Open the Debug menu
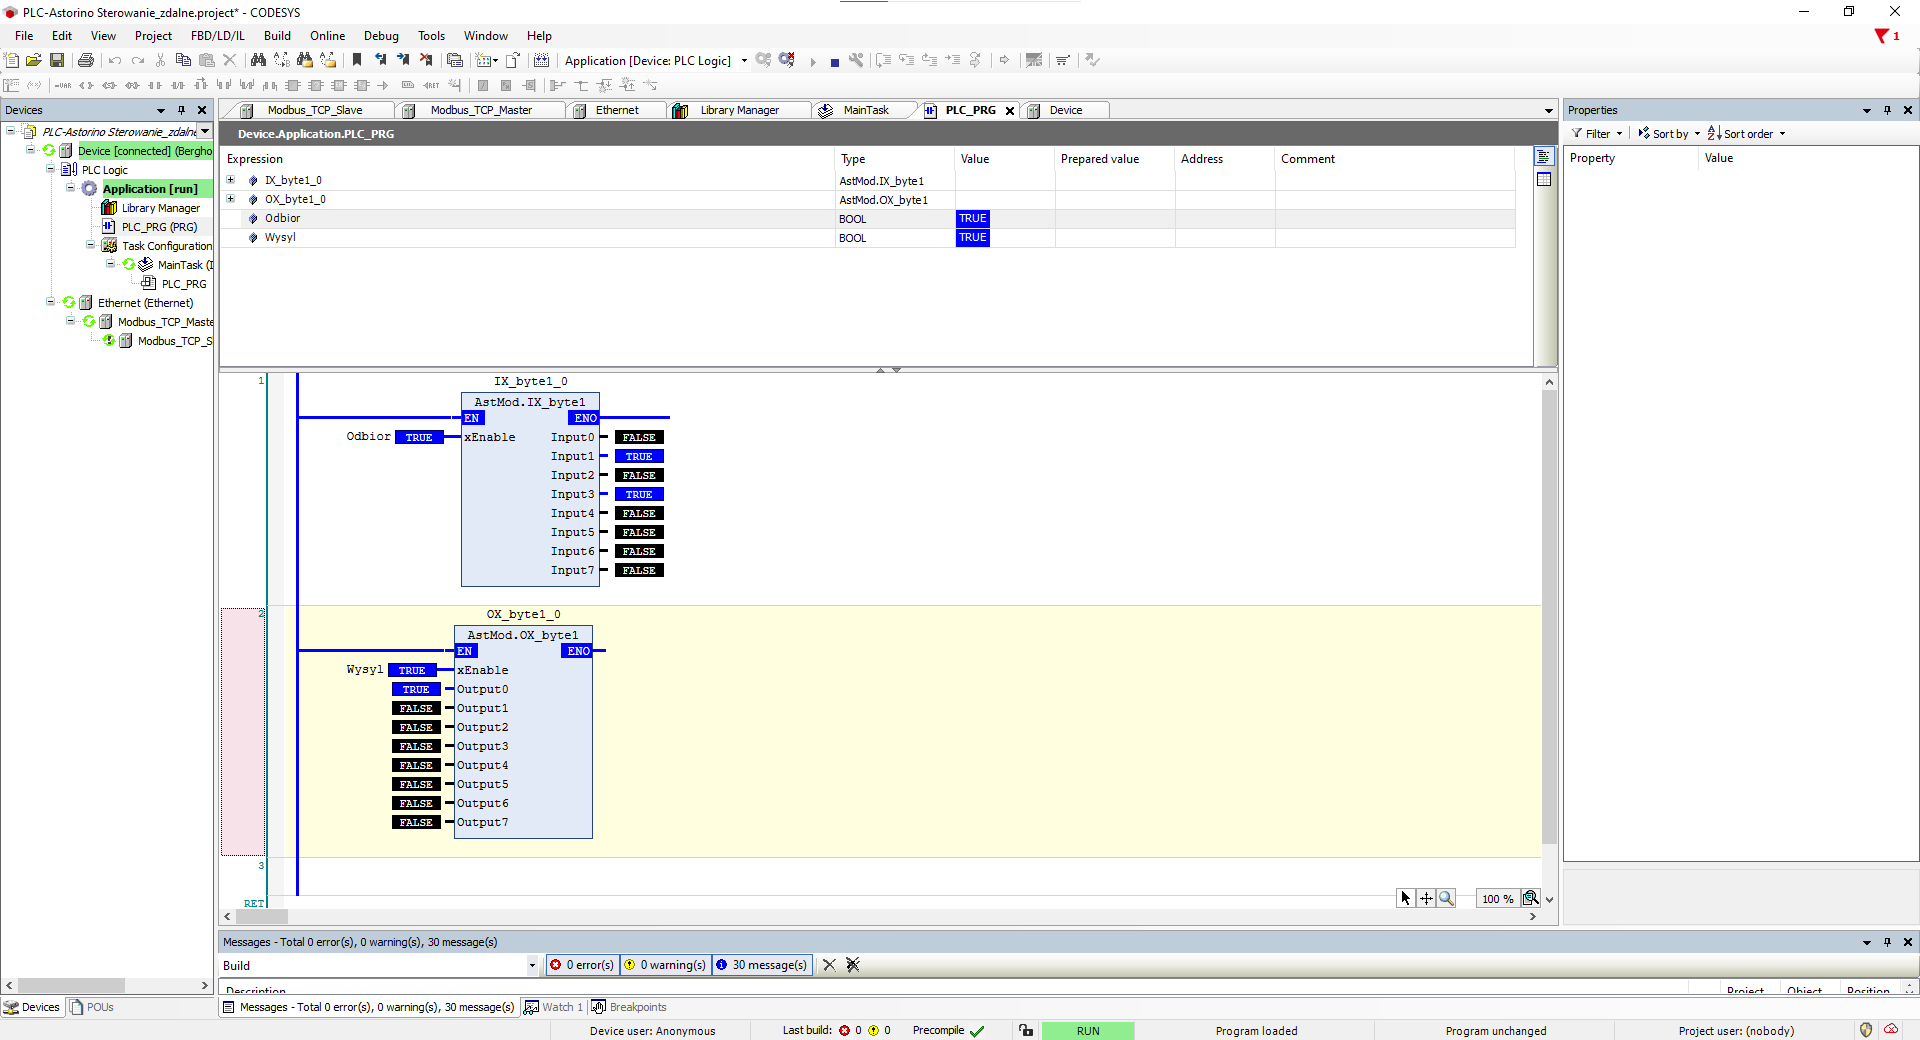This screenshot has height=1040, width=1920. 381,36
